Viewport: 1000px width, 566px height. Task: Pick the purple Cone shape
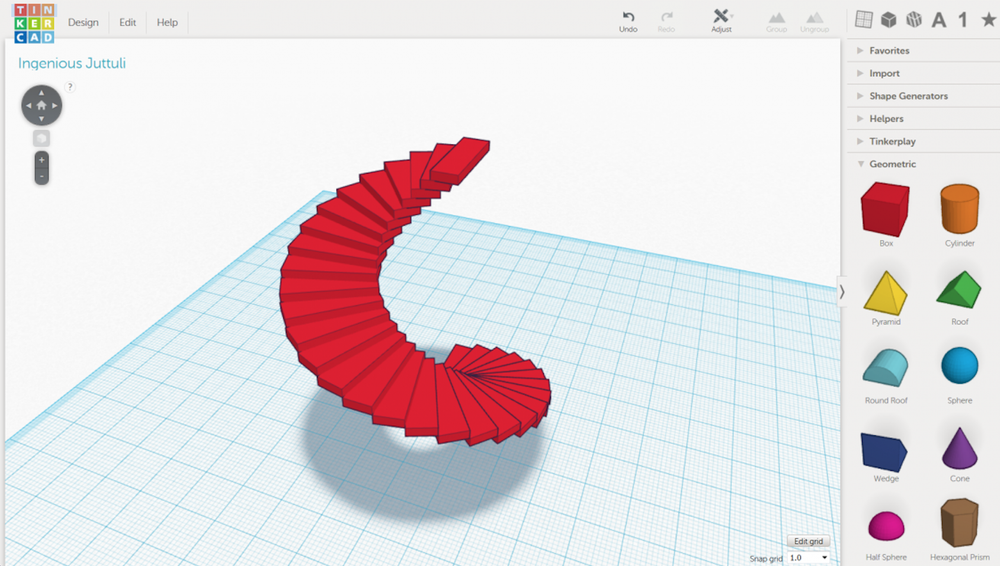coord(959,448)
